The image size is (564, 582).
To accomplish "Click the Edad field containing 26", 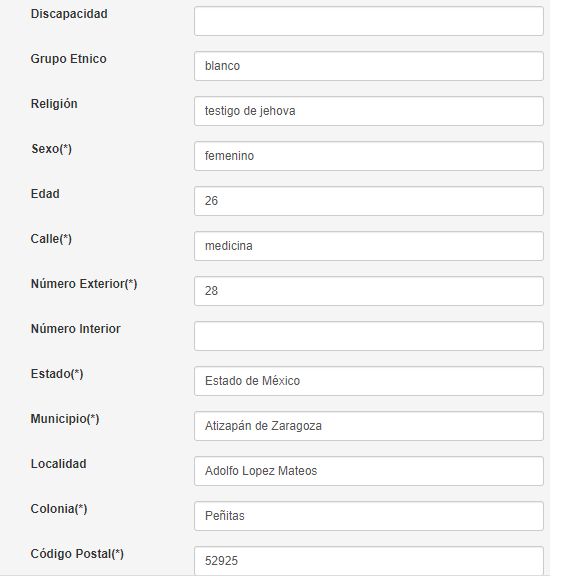I will click(x=369, y=201).
